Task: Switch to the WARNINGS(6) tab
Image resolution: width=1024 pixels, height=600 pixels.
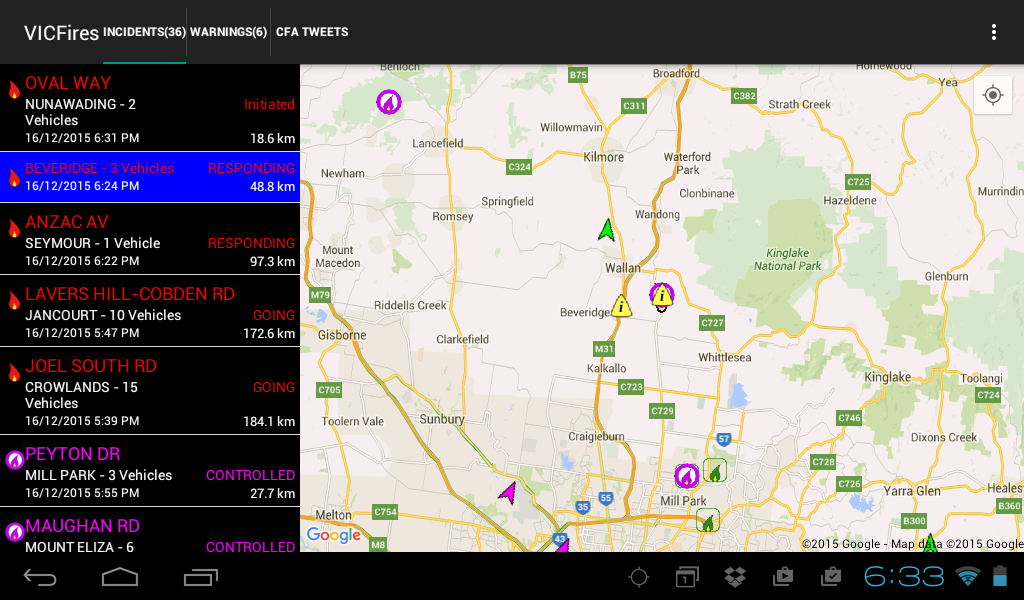Action: [229, 32]
